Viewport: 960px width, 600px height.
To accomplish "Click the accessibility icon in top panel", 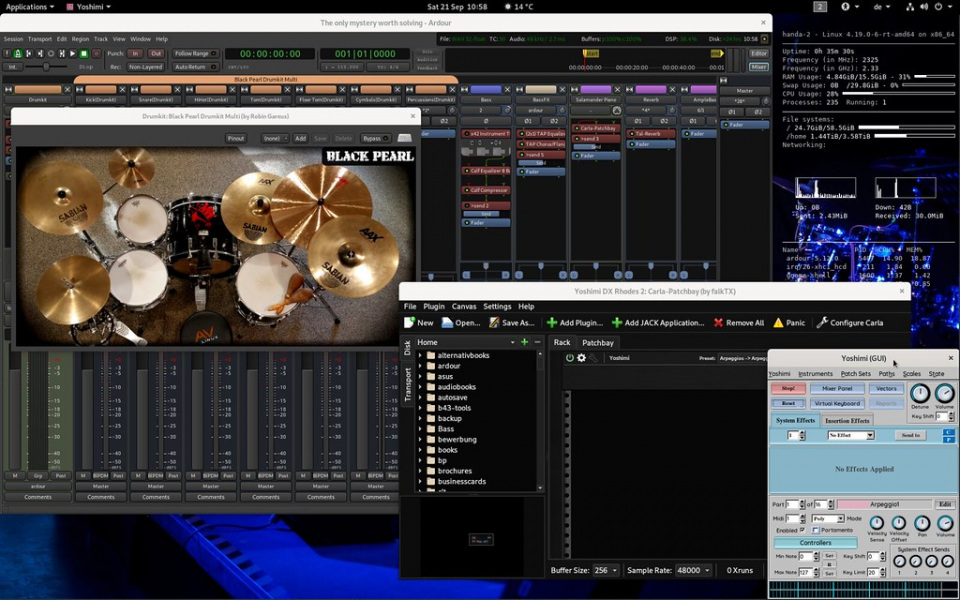I will pos(846,7).
